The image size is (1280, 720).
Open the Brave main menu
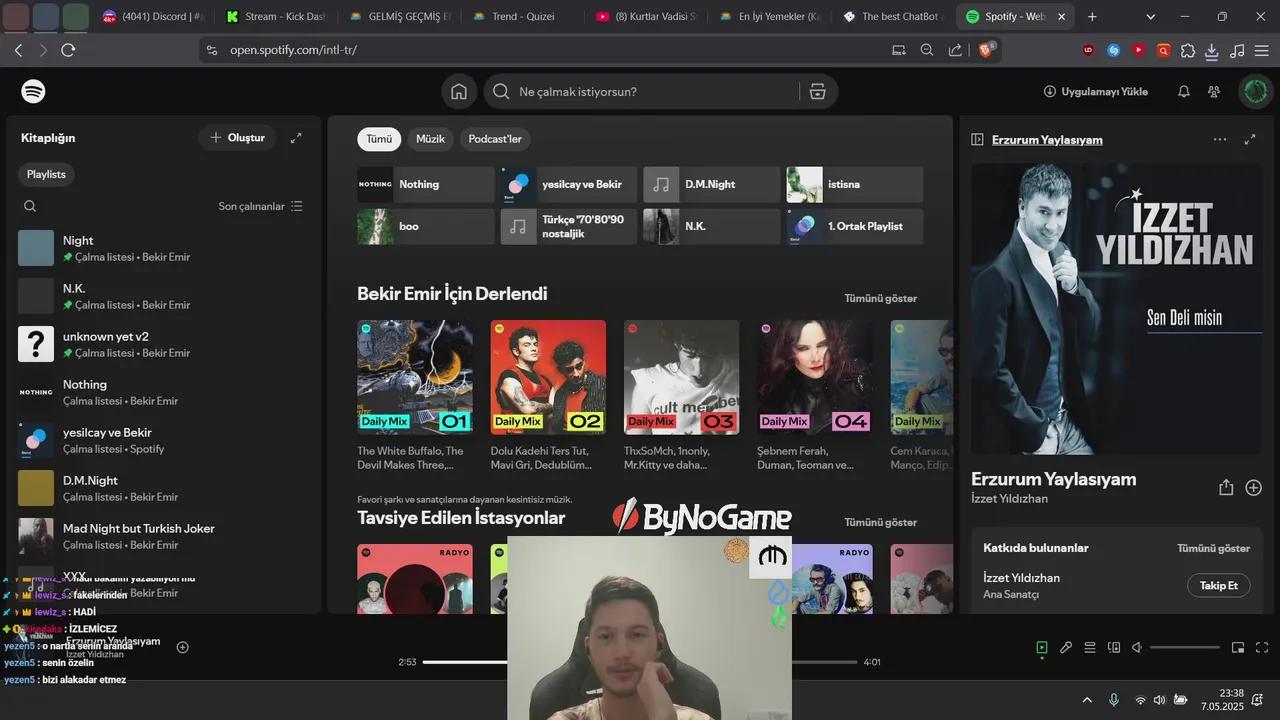coord(1262,50)
